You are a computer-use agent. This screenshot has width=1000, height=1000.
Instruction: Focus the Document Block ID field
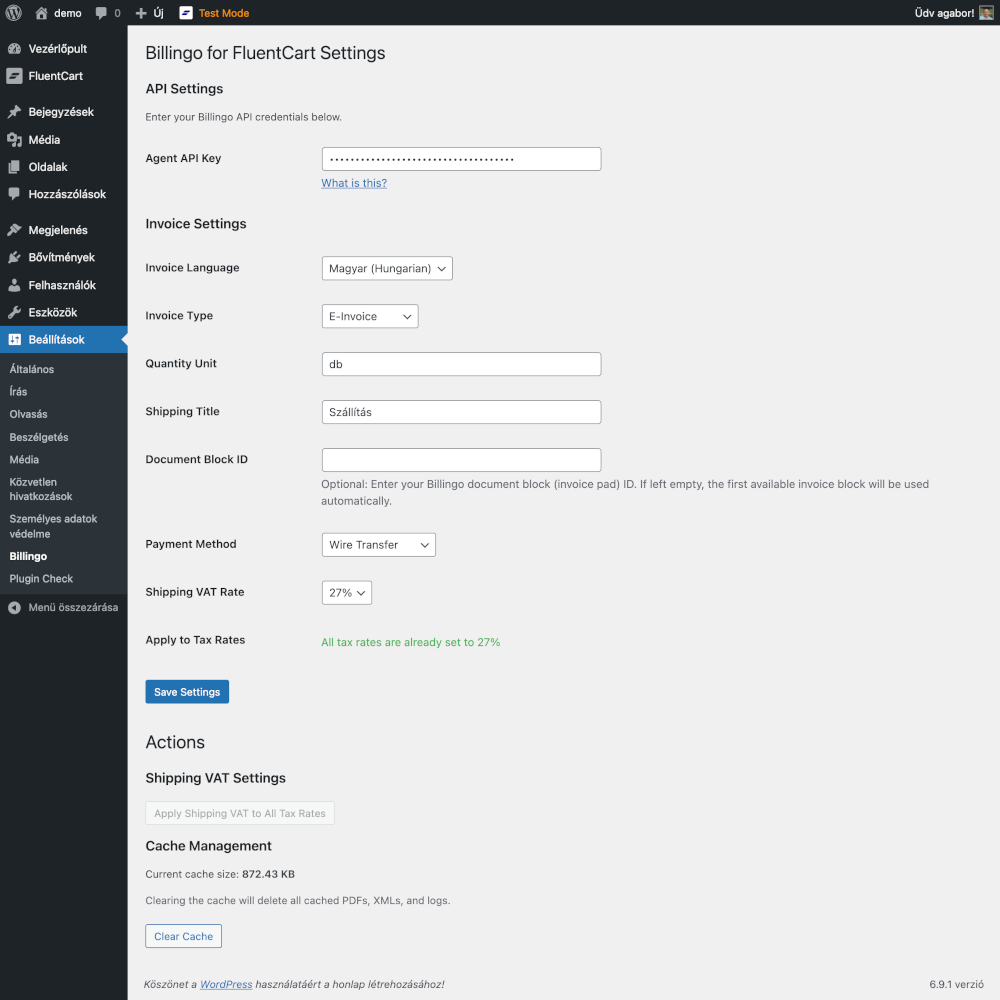(460, 459)
